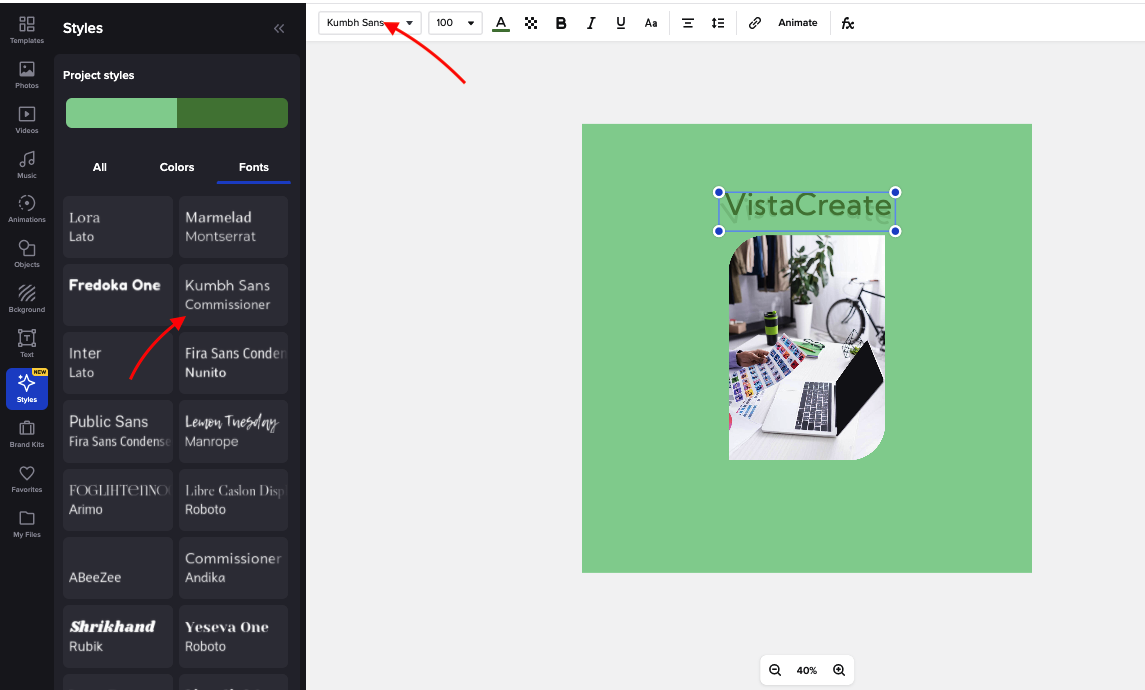Apply the Lemon Tuesday Manrope font pair
Screen dimensions: 1145x690
pyautogui.click(x=234, y=432)
